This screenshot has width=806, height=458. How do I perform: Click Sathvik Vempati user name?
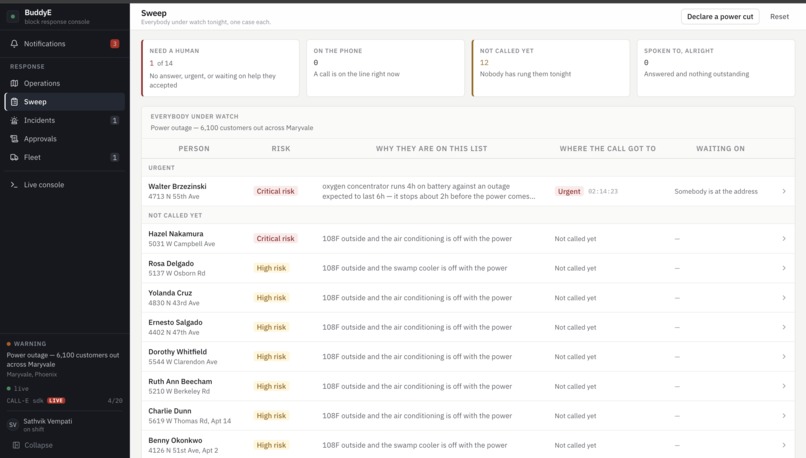click(x=48, y=421)
